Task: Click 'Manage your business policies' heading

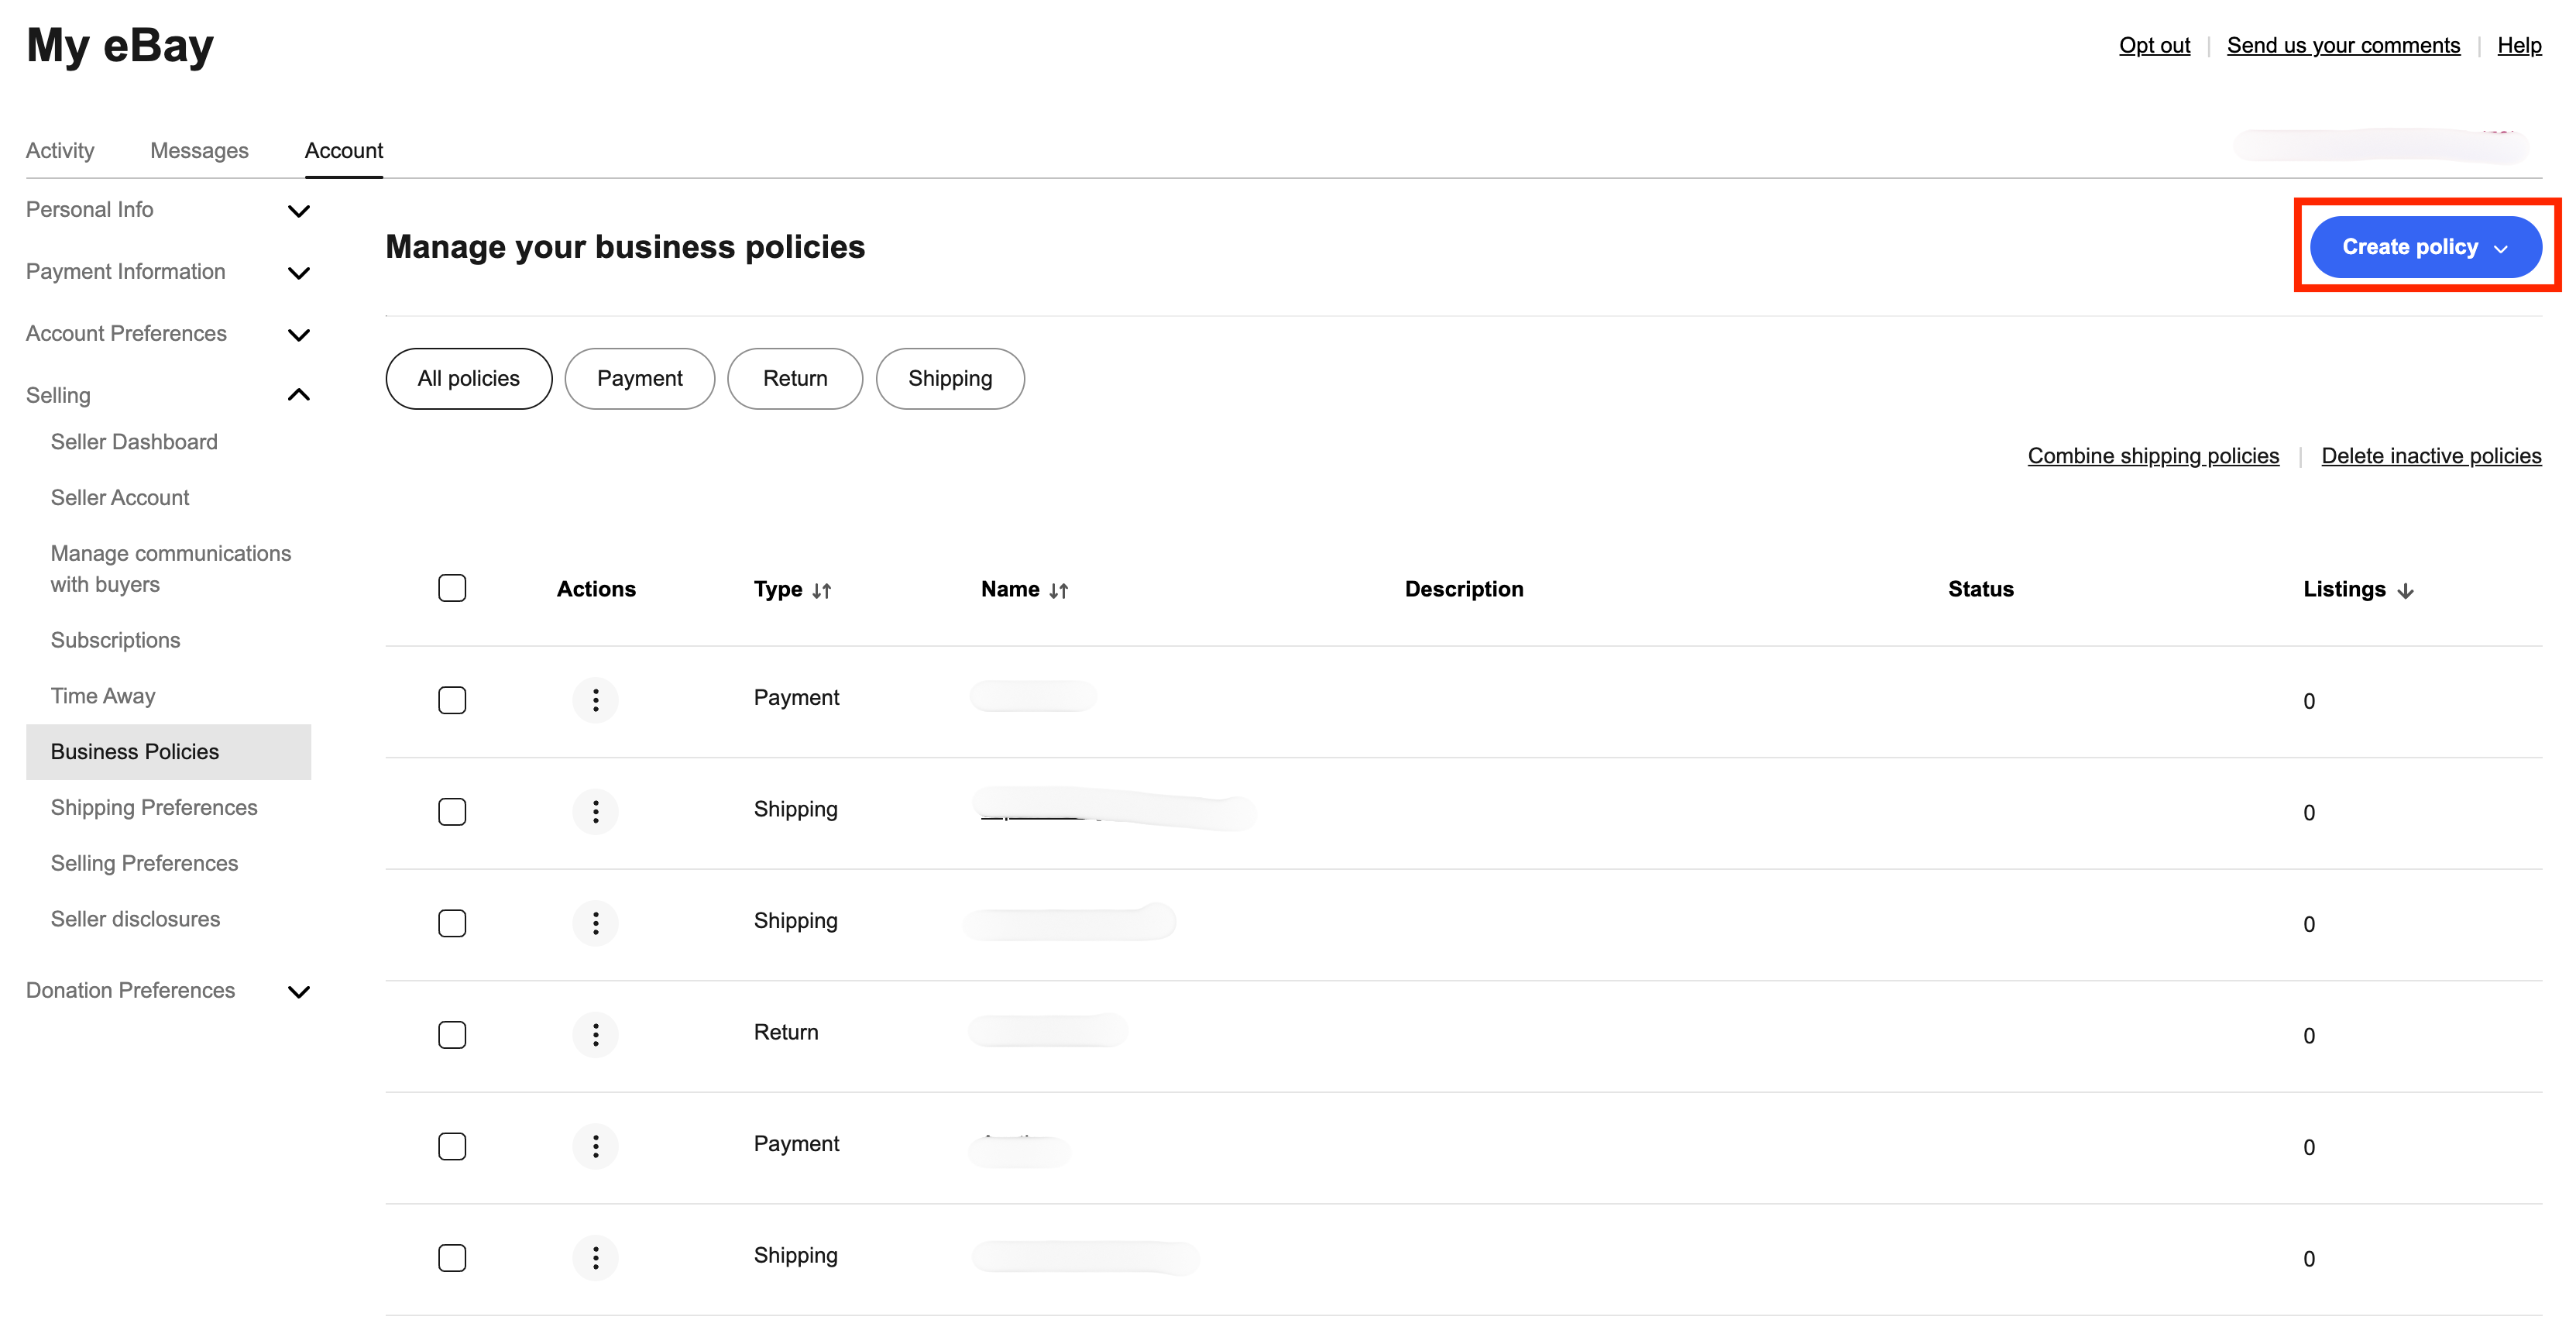Action: 625,248
